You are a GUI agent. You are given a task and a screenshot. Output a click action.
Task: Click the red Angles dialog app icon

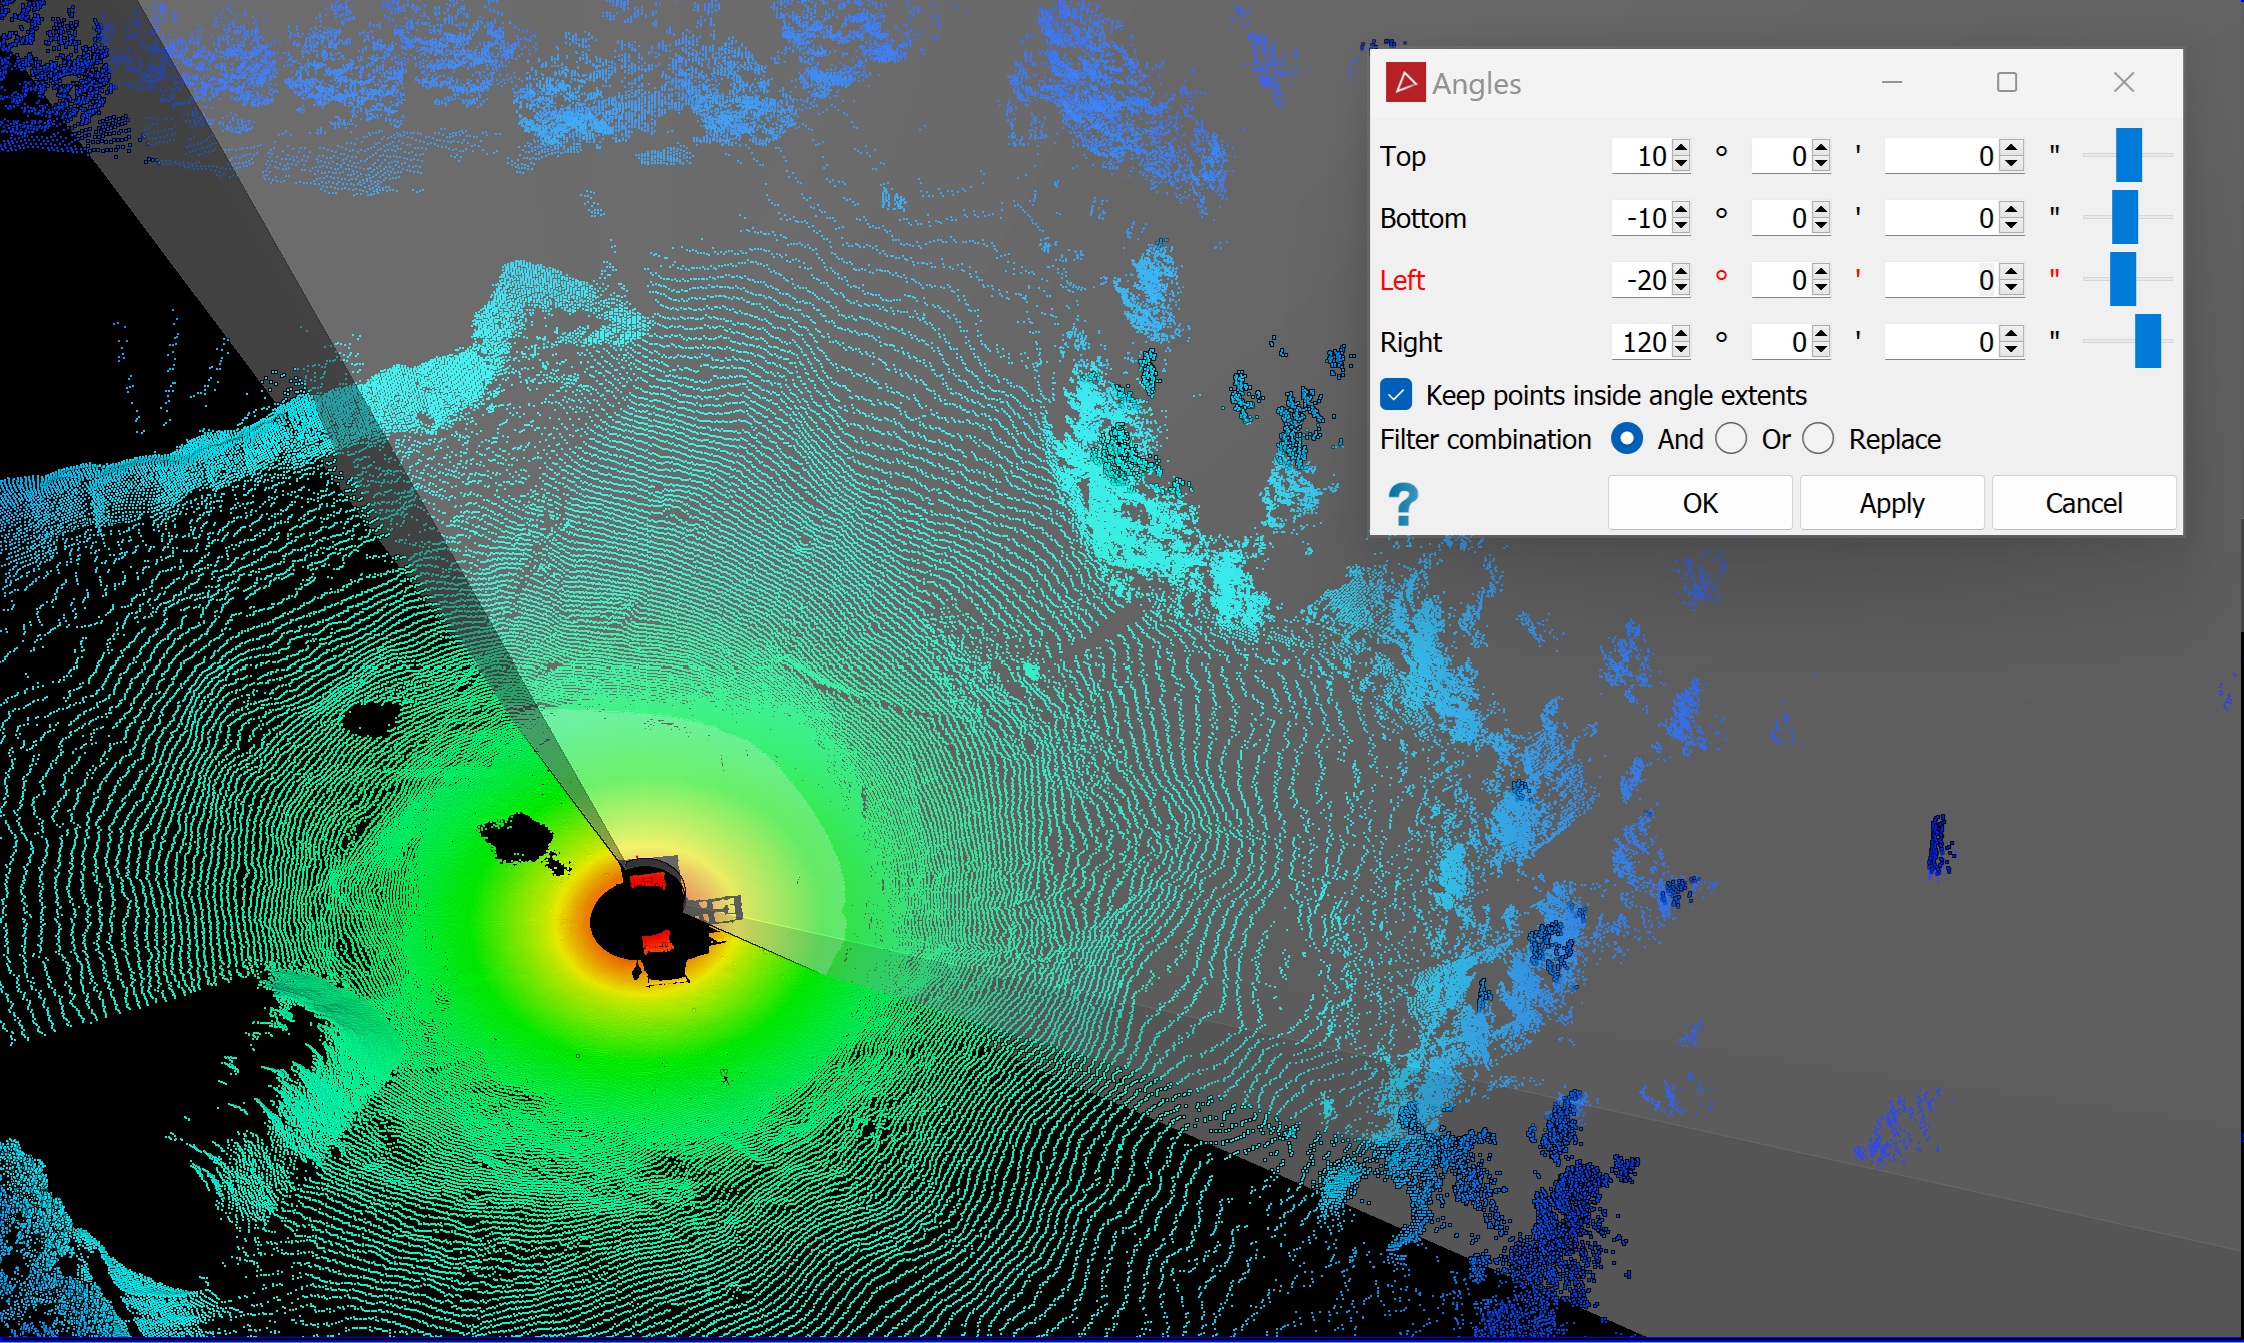pos(1404,83)
